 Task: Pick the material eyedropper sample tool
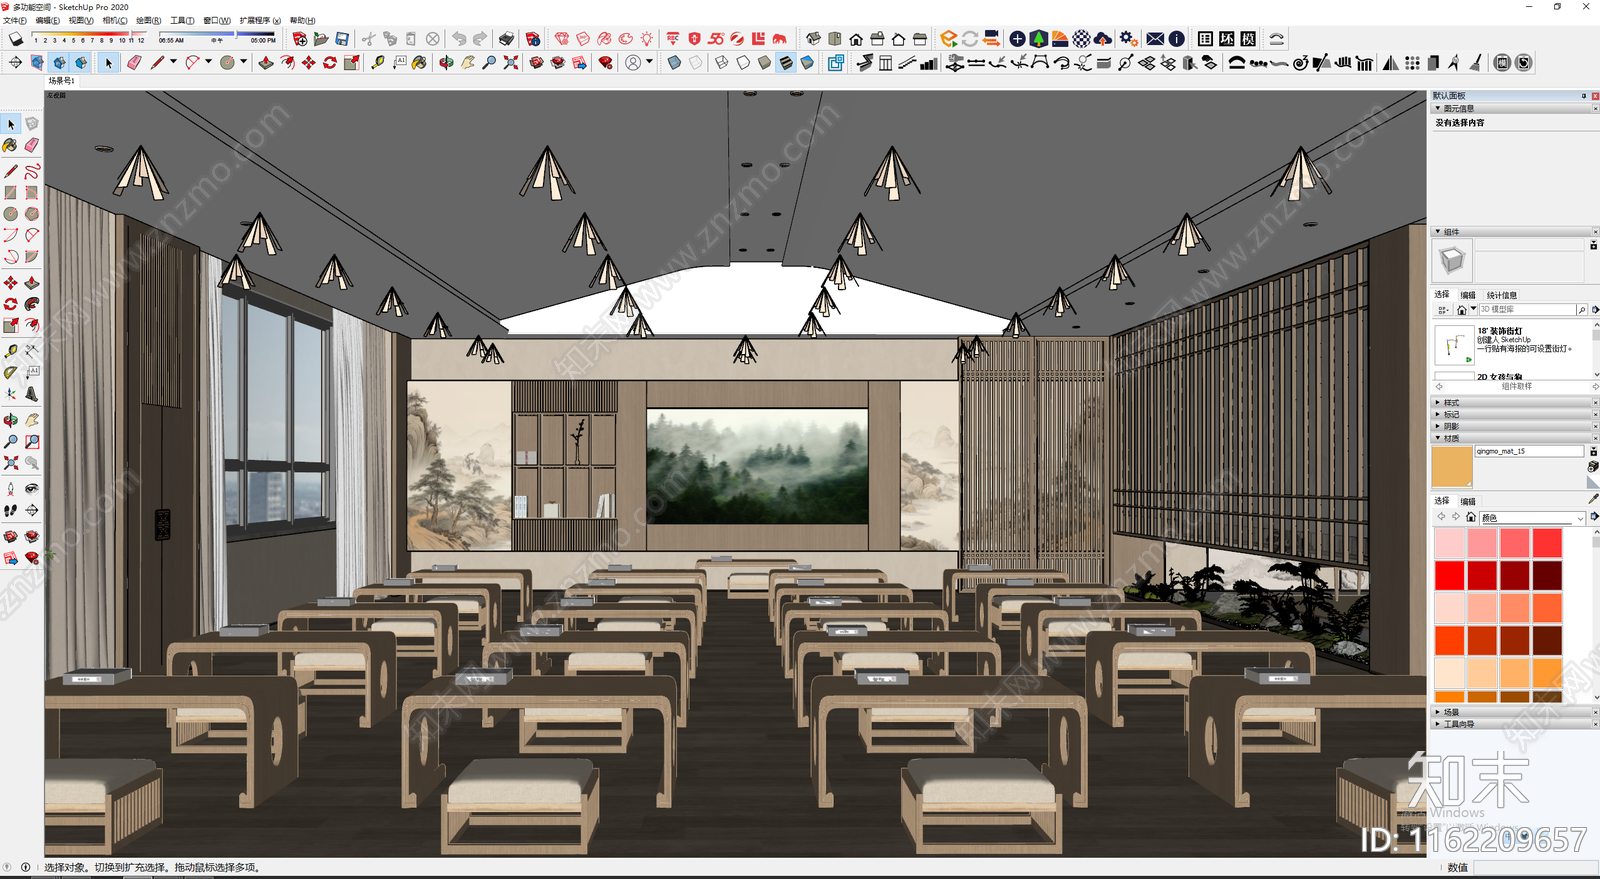[x=1593, y=498]
